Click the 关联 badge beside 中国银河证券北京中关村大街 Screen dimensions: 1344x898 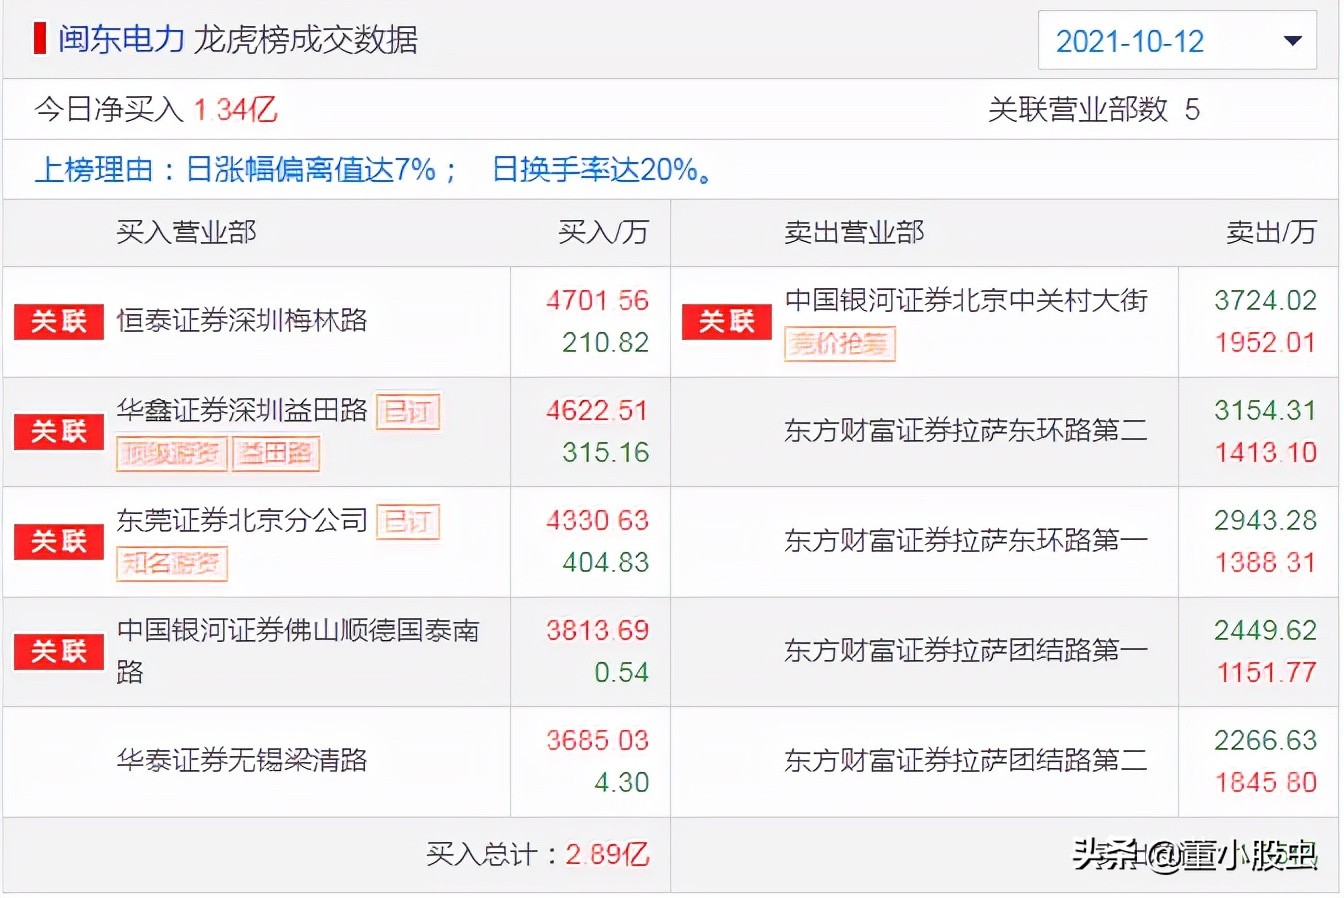tap(727, 322)
